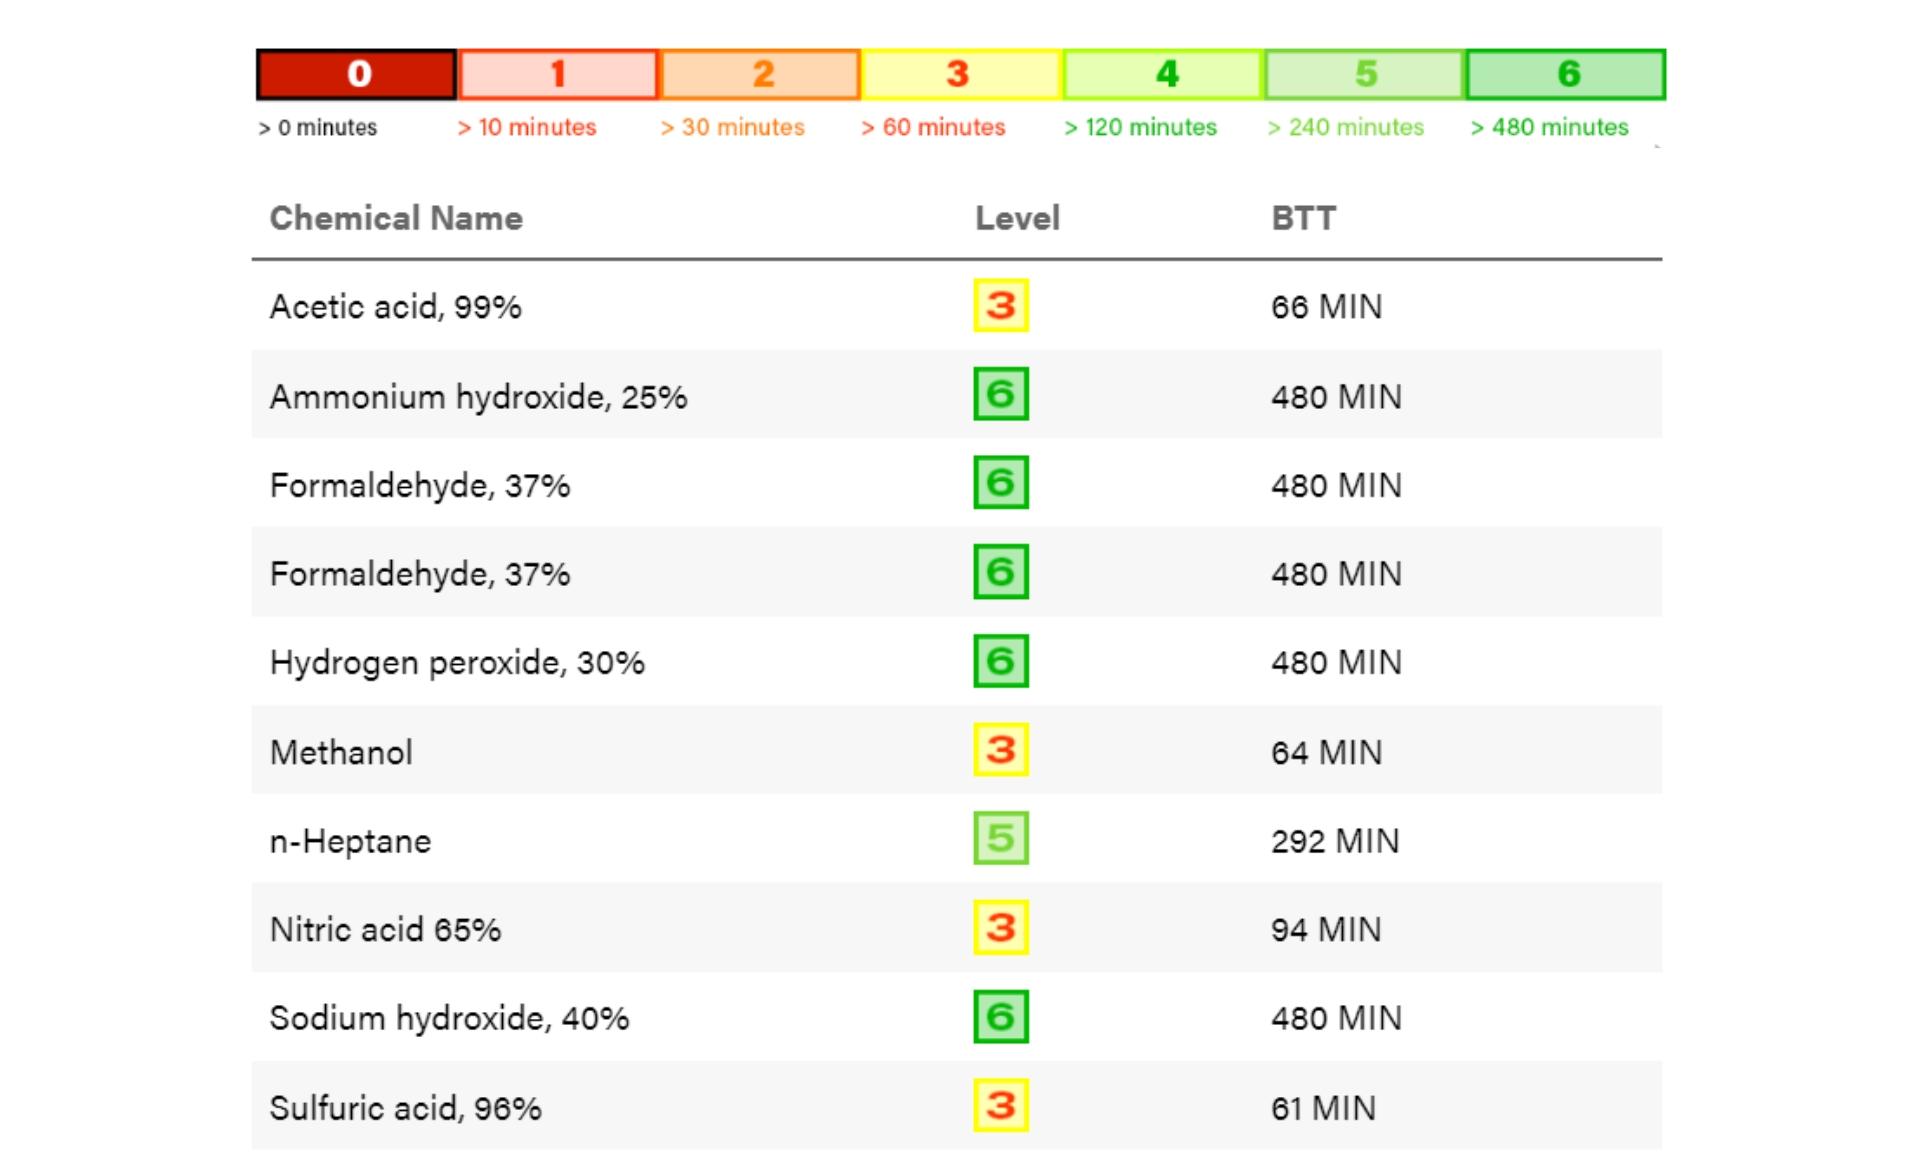Click the green level 6 legend box

[x=1566, y=74]
